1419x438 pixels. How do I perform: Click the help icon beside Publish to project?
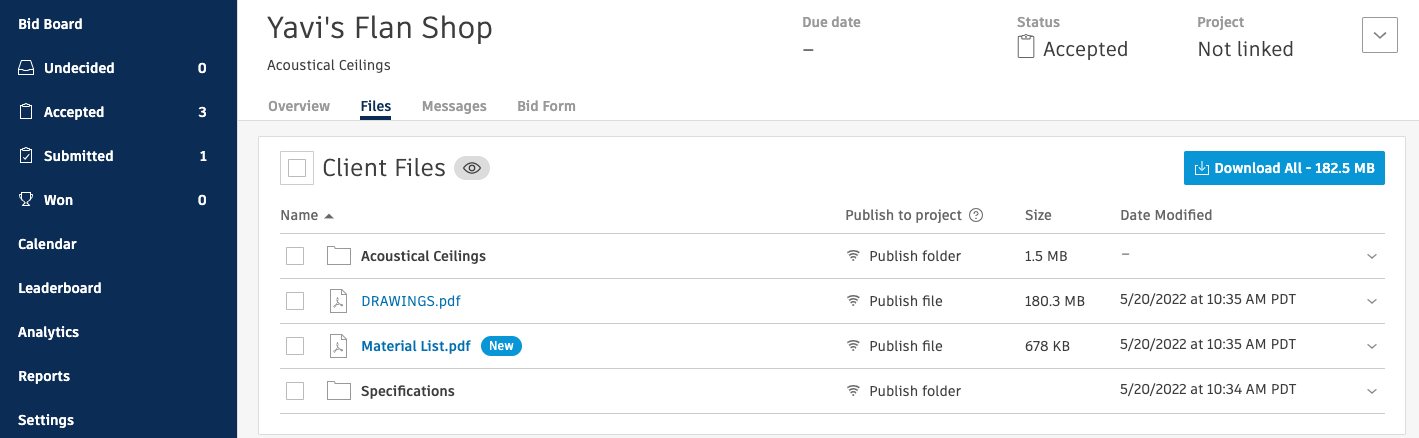pos(977,215)
